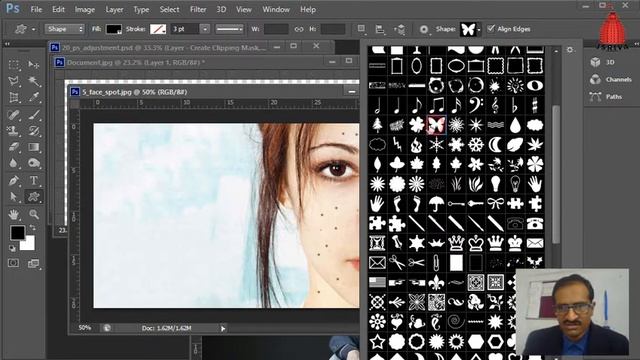Screen dimensions: 640x360
Task: Reset default foreground and background colors
Action: (x=12, y=248)
